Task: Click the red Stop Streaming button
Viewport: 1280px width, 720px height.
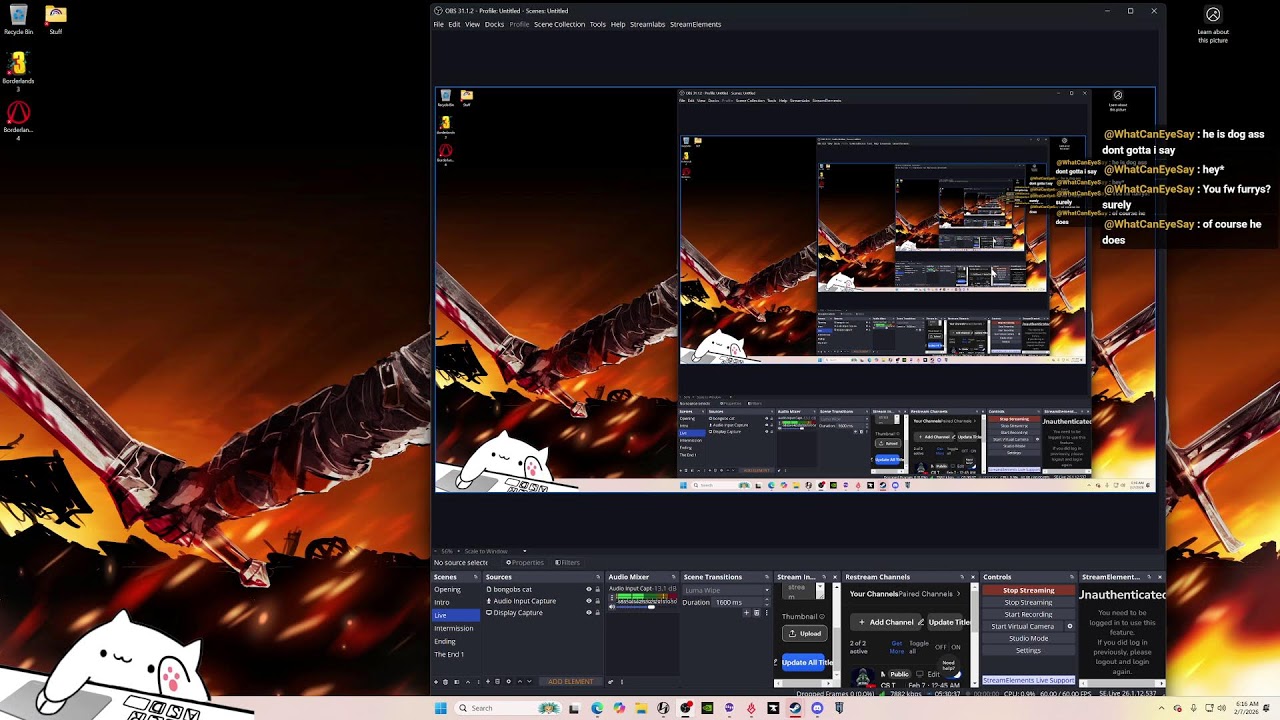Action: coord(1028,590)
